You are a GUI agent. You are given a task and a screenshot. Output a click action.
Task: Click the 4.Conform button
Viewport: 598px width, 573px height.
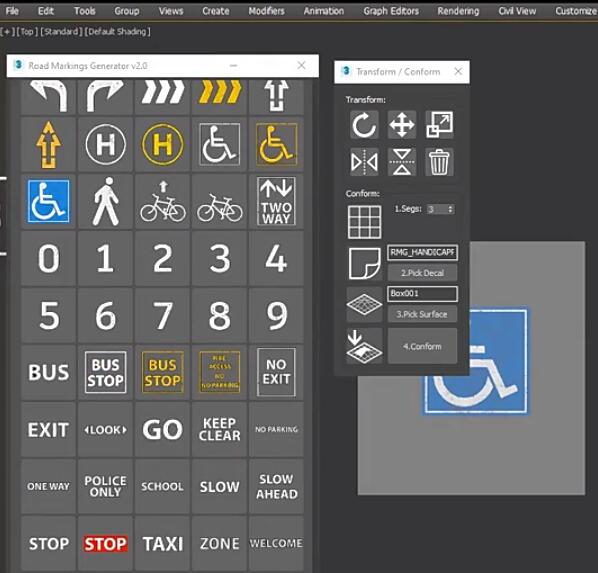[422, 346]
